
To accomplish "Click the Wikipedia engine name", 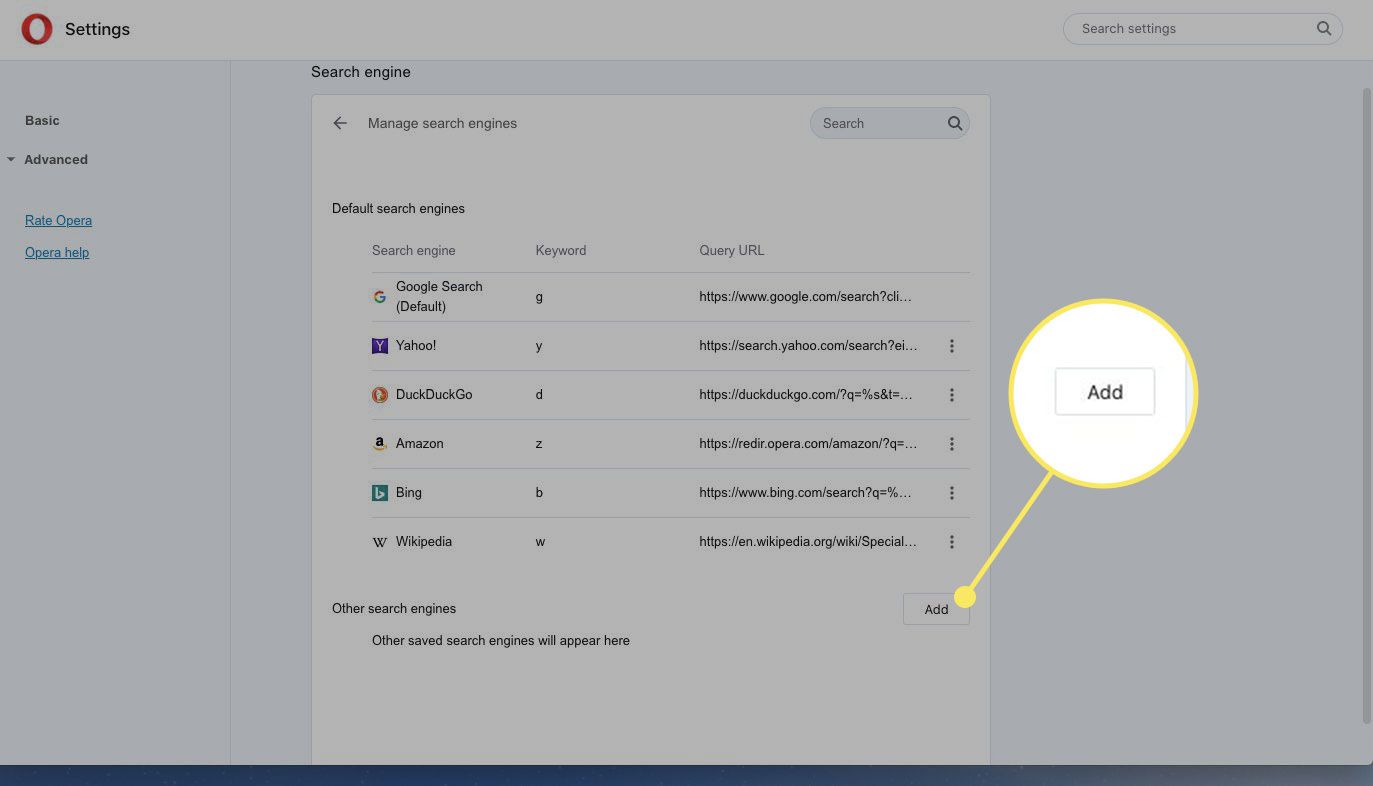I will point(424,541).
